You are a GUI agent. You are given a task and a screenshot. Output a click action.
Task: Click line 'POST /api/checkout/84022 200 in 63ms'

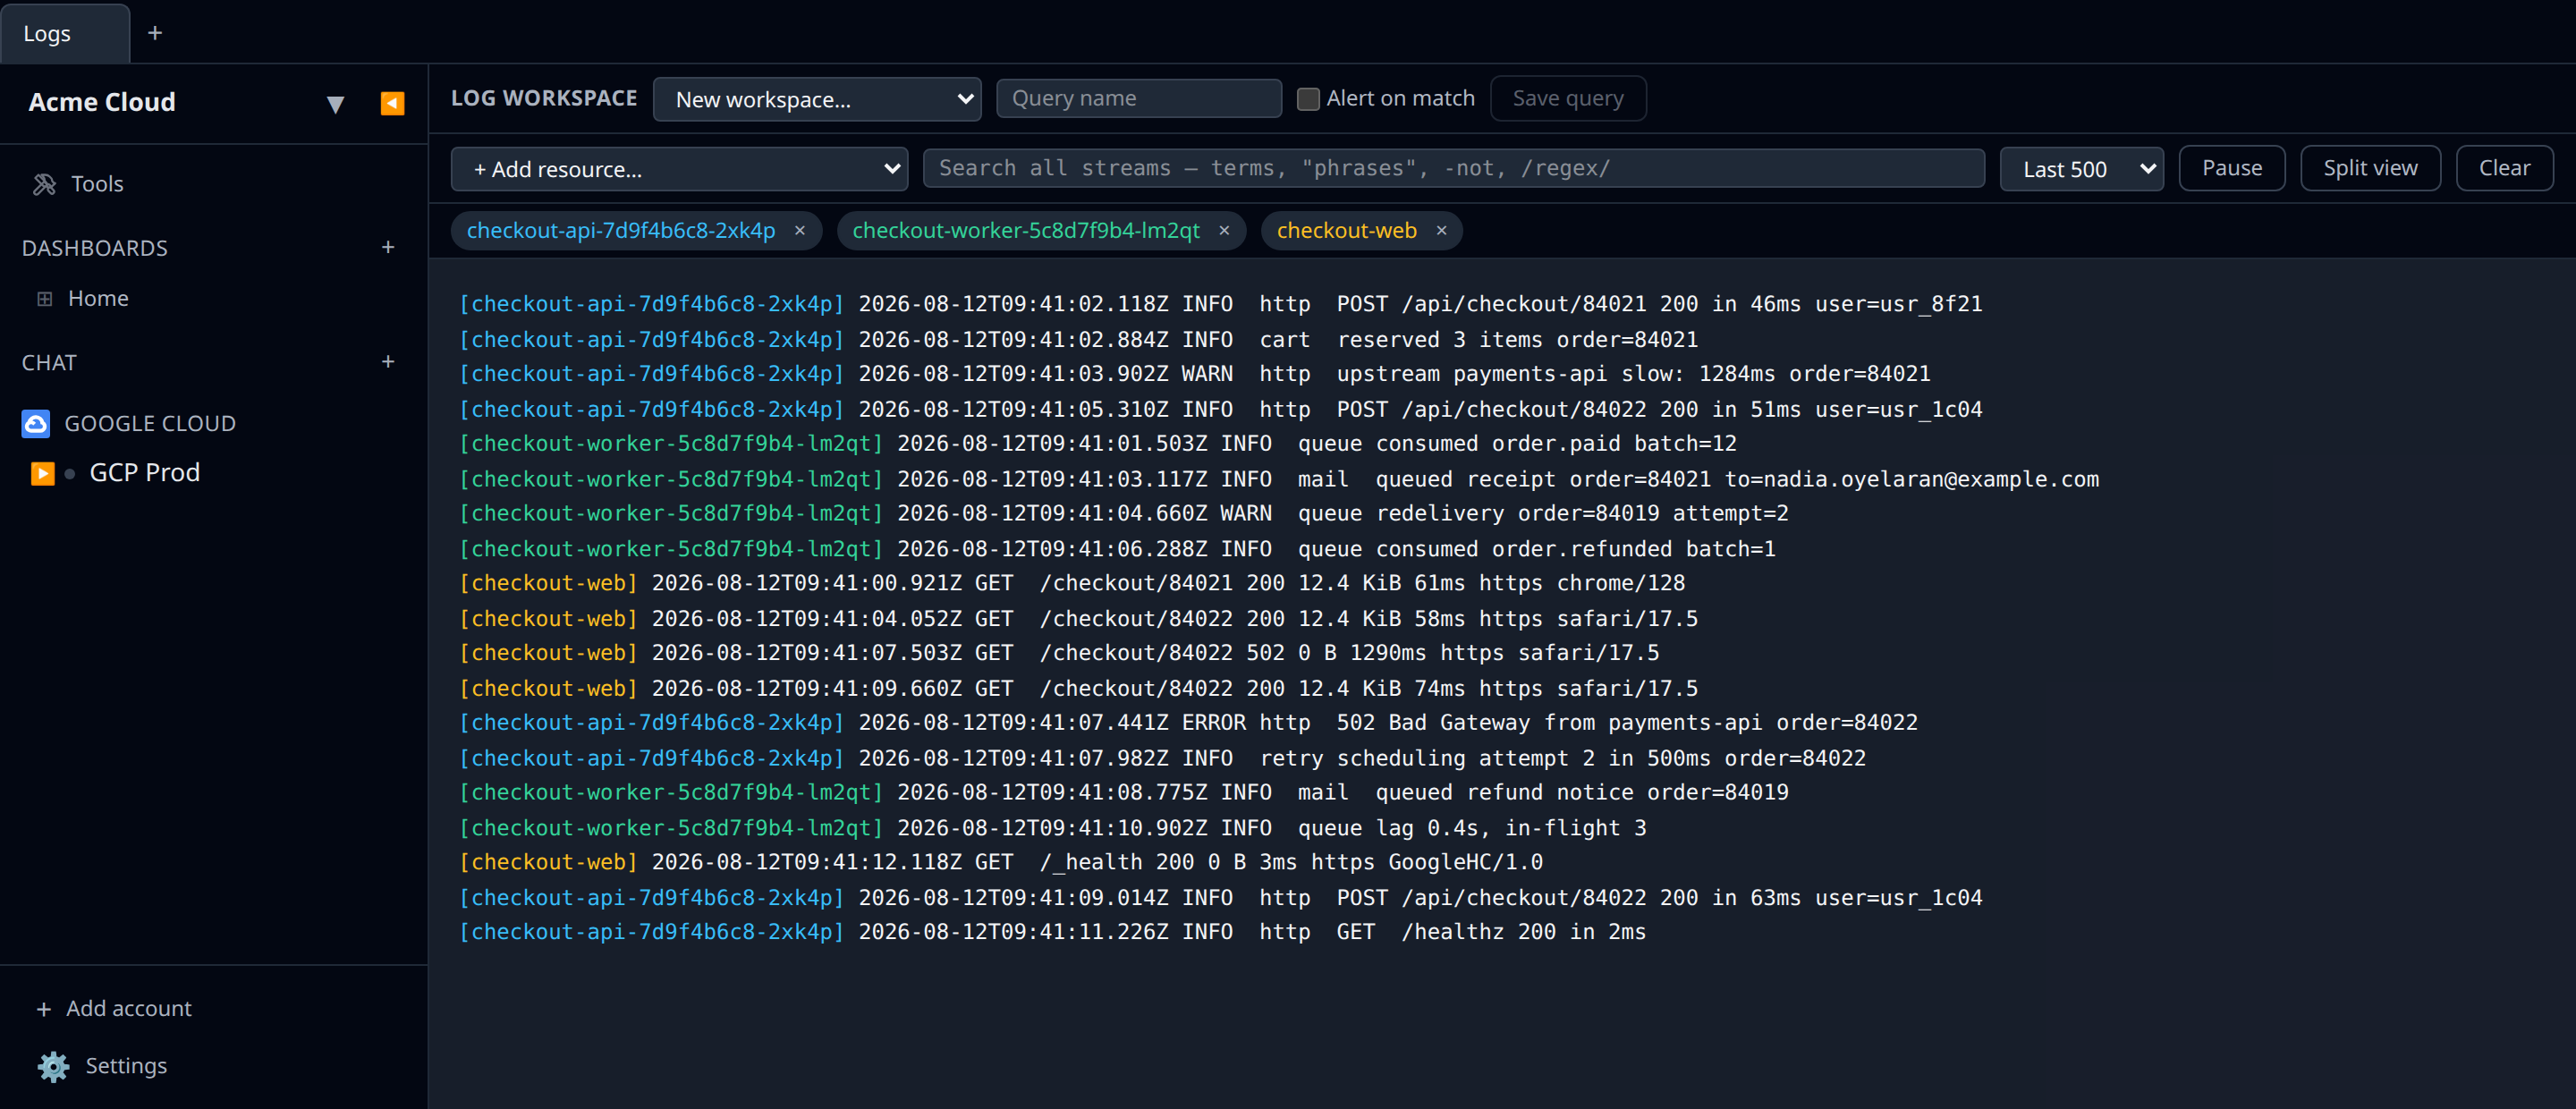tap(1220, 899)
